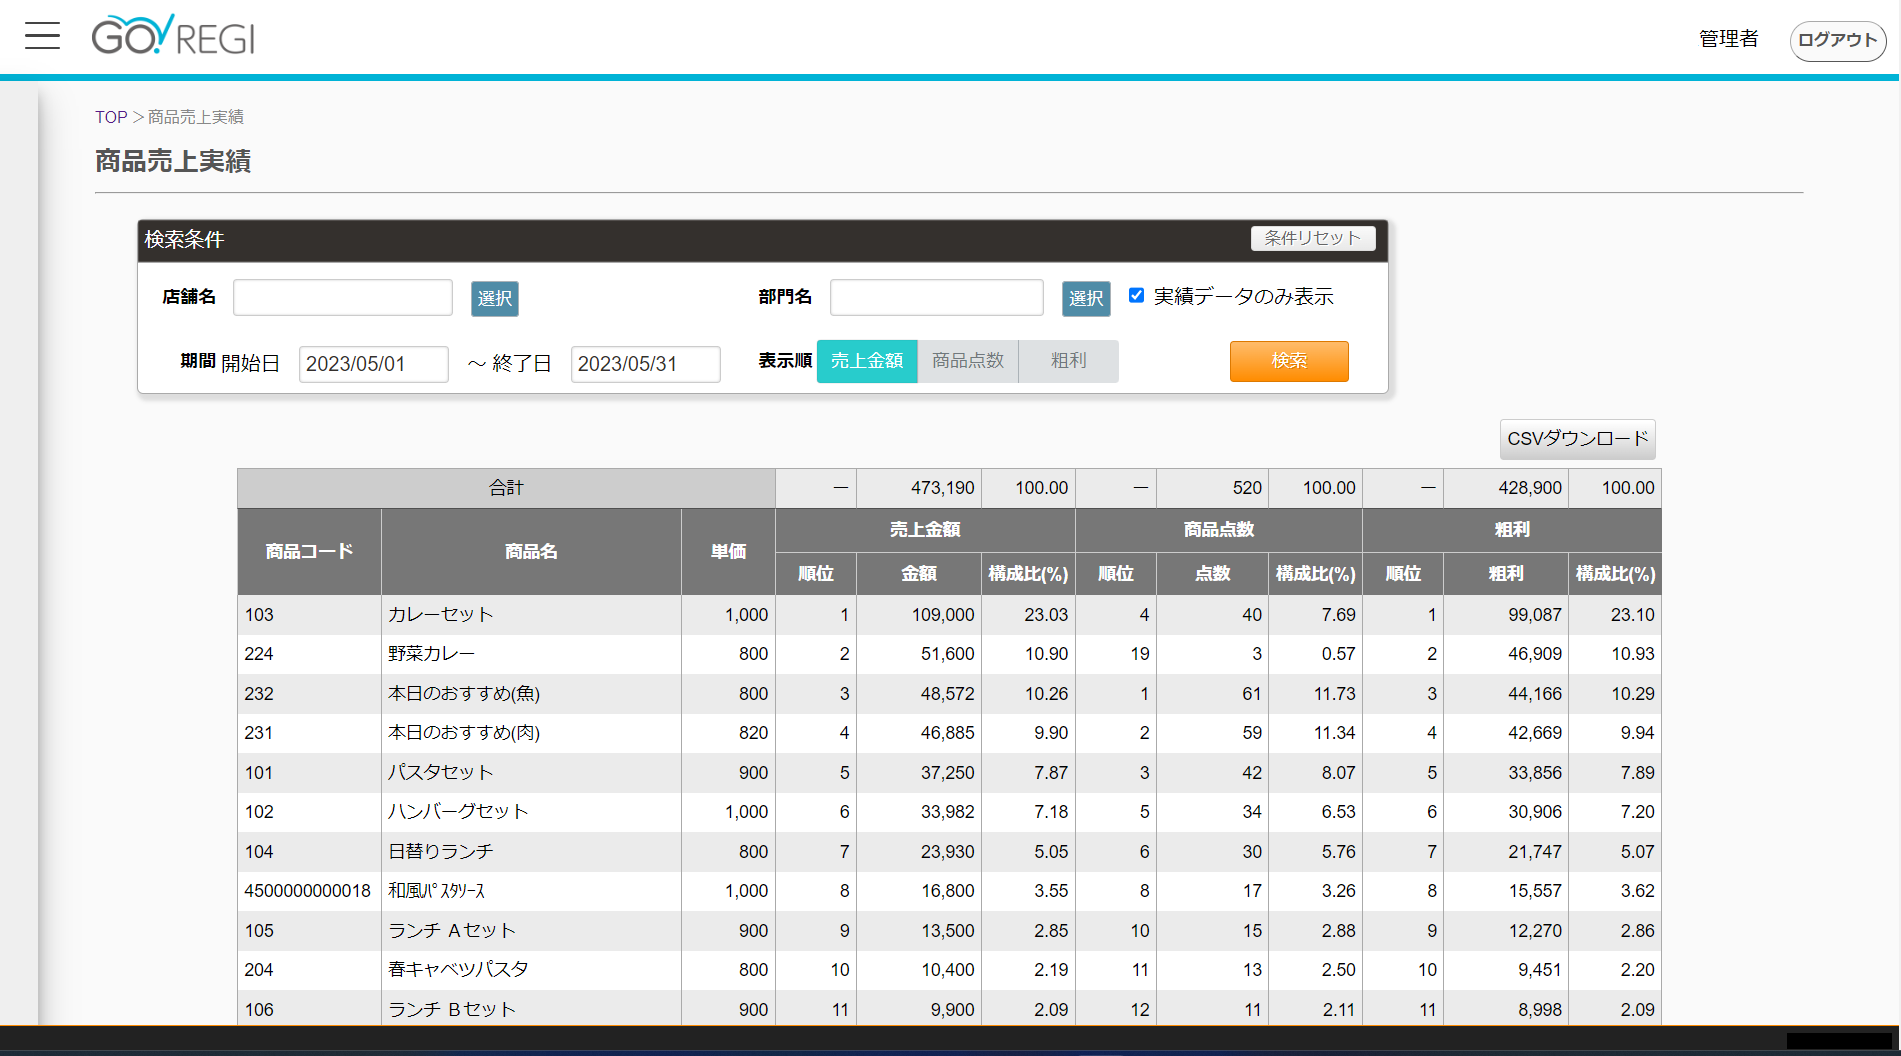Image resolution: width=1901 pixels, height=1056 pixels.
Task: Download results via CSVダウンロード
Action: point(1578,439)
